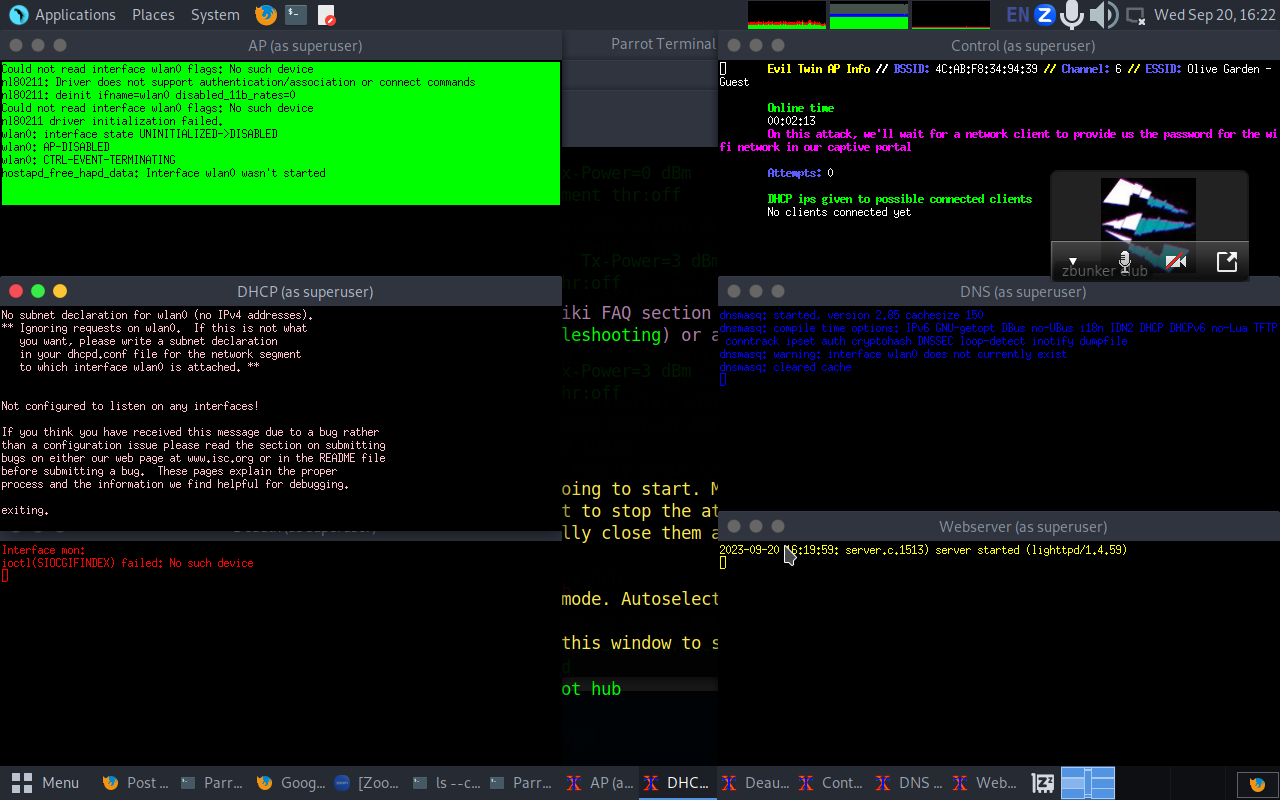Open the Applications menu
The image size is (1280, 800).
[63, 15]
